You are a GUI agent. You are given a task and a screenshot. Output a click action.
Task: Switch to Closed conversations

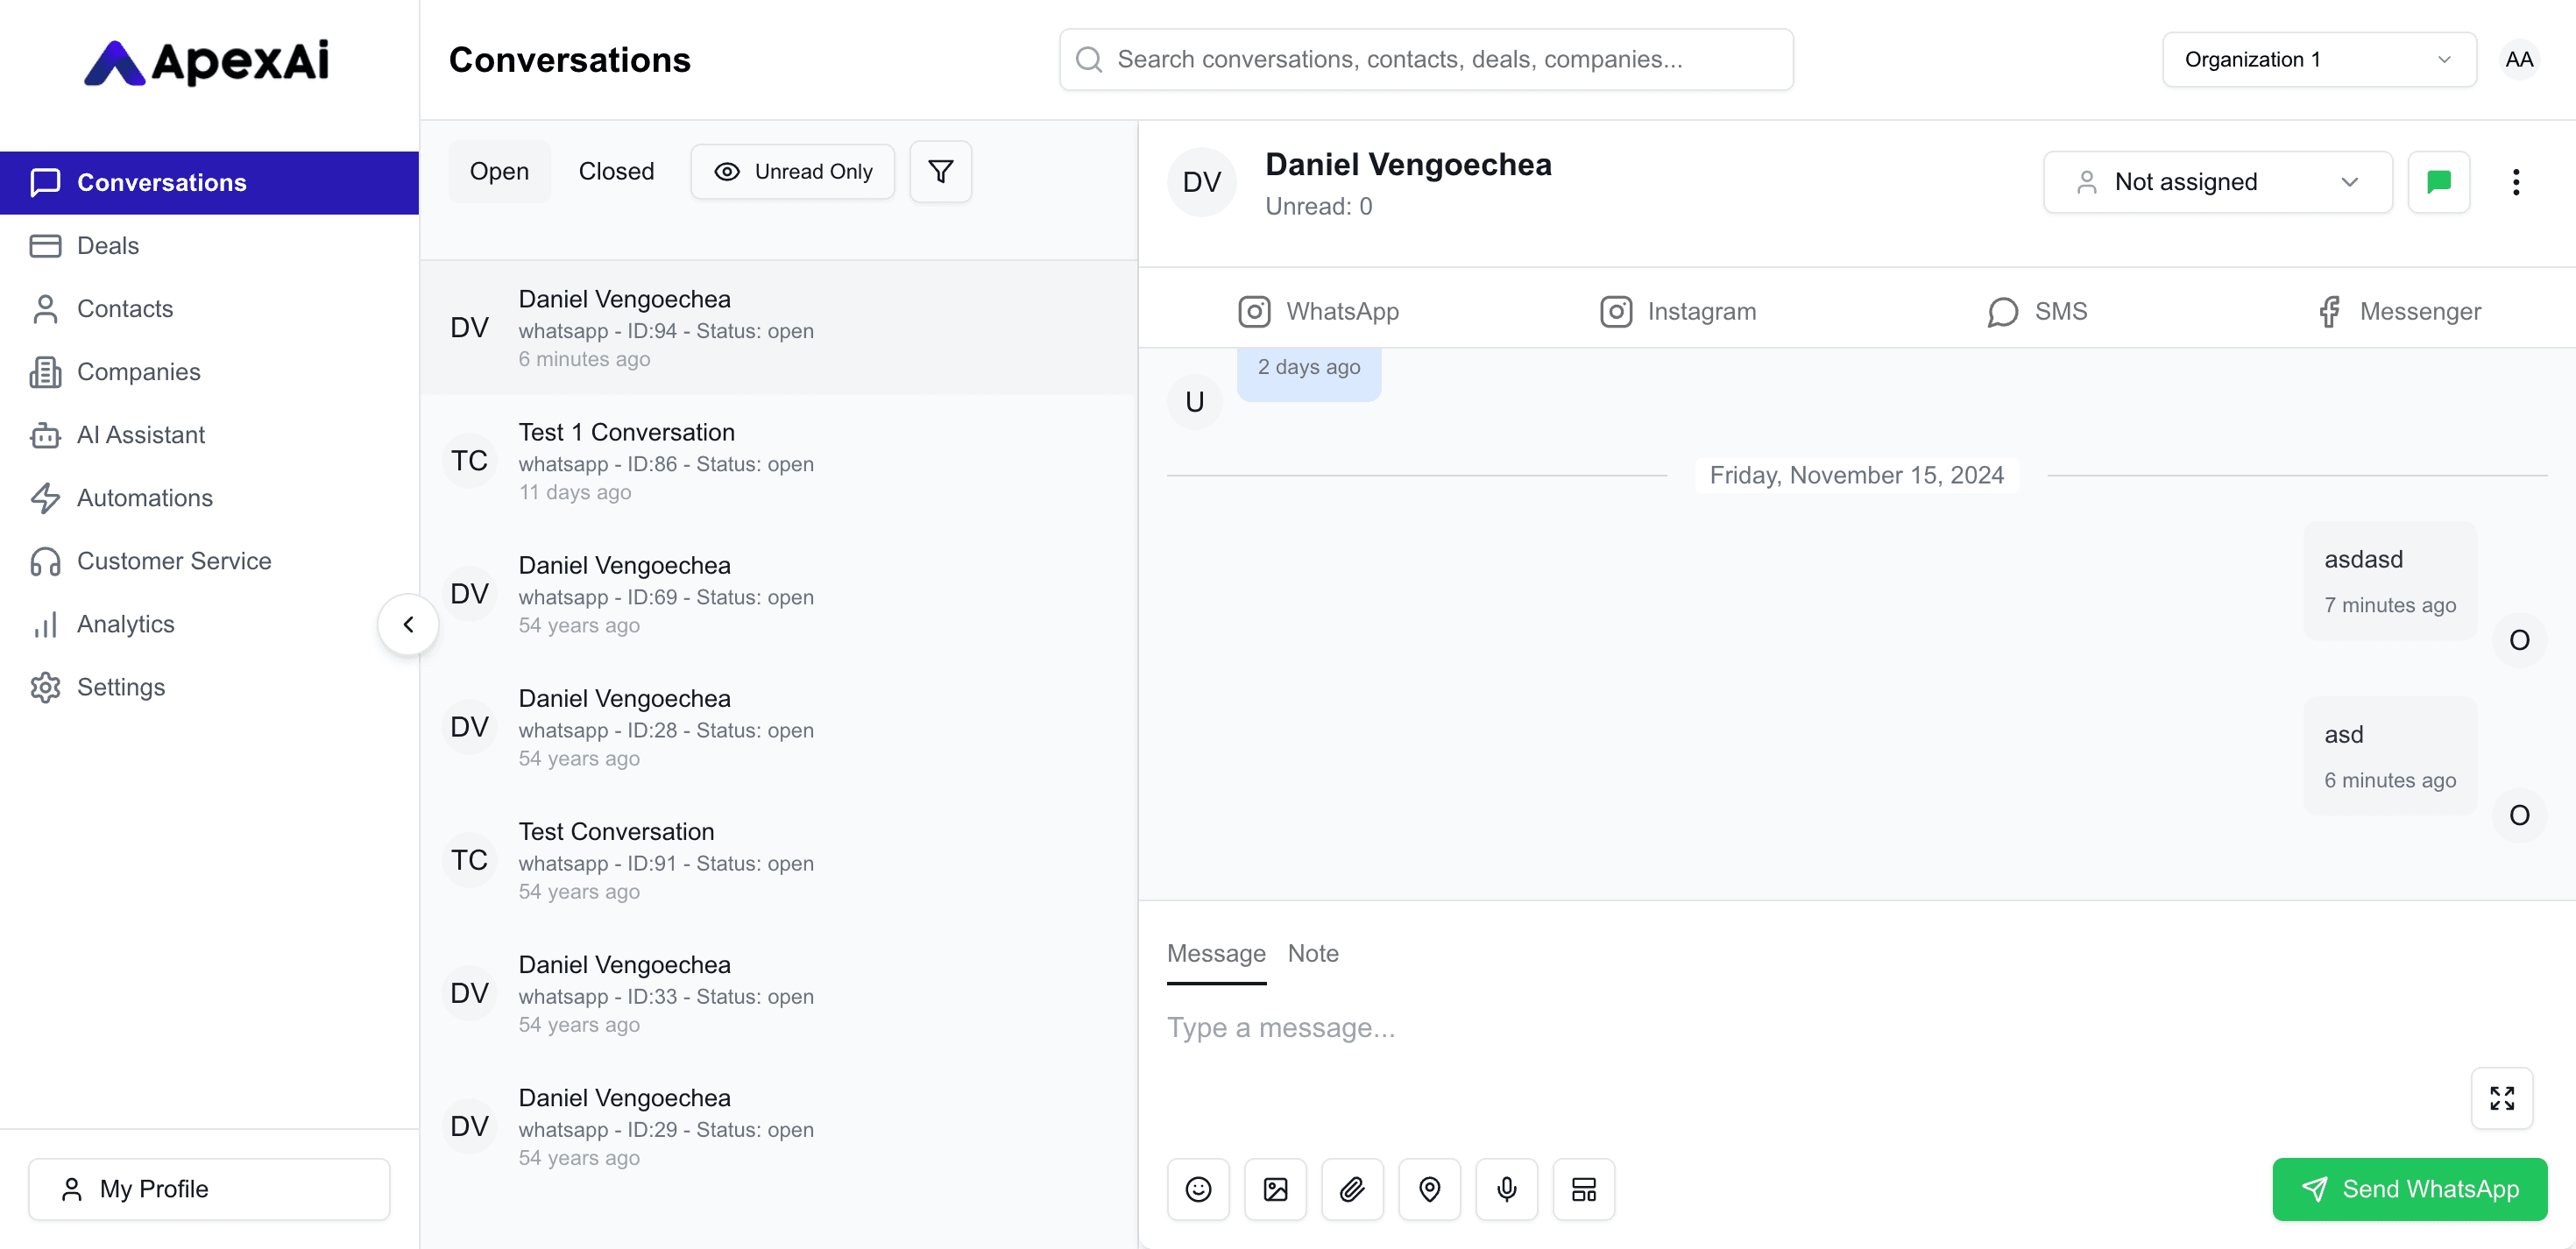click(x=616, y=171)
